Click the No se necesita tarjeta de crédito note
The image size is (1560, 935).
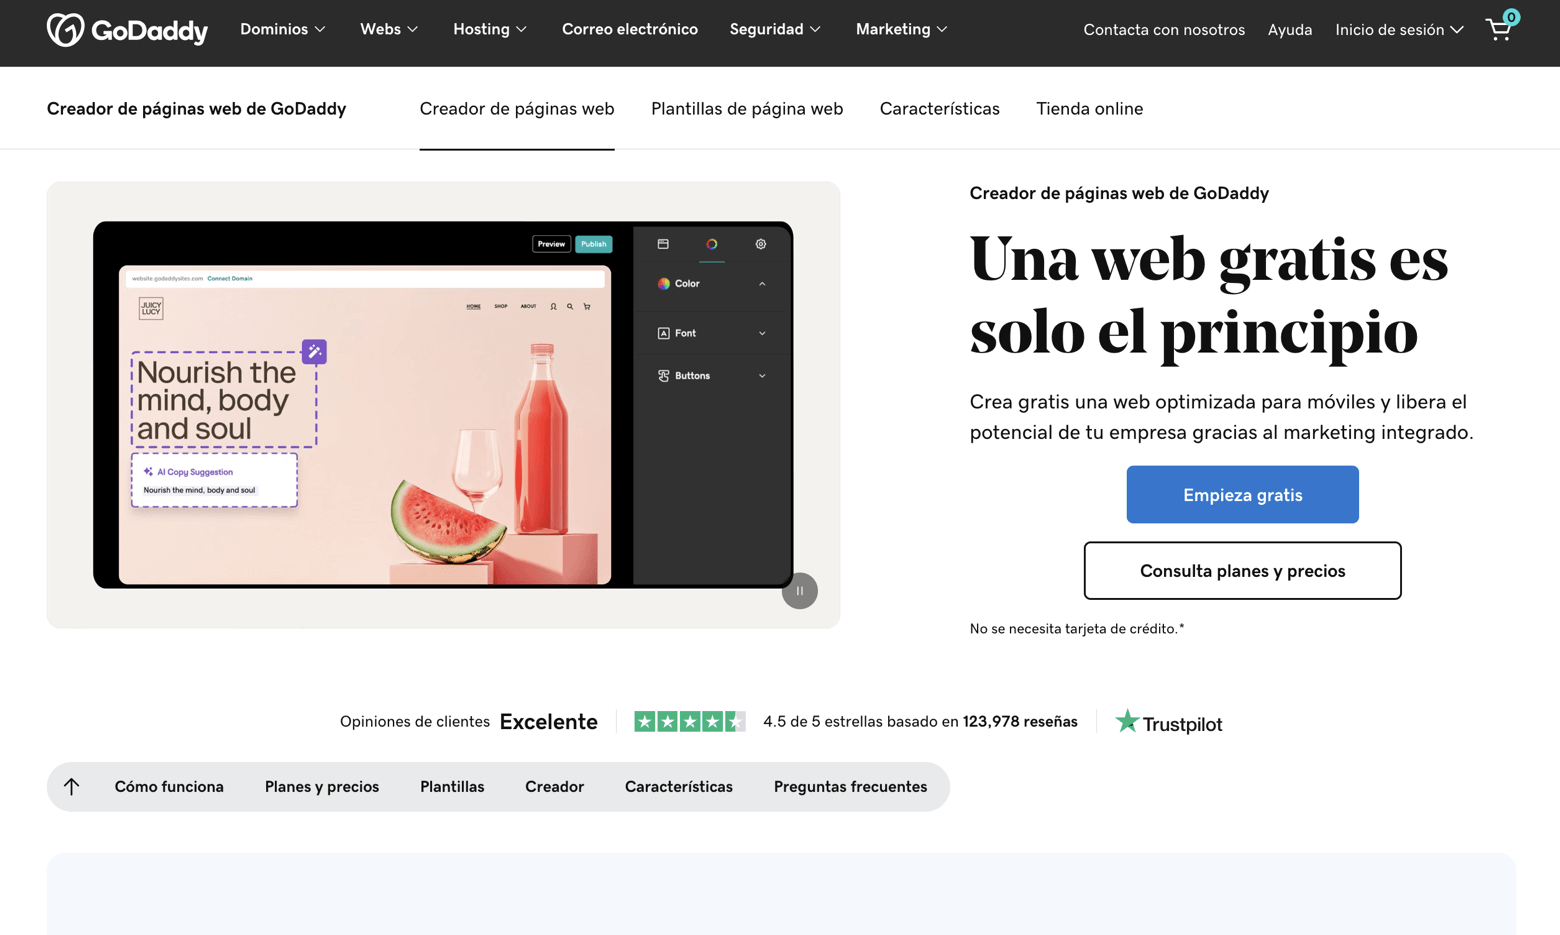[x=1077, y=629]
